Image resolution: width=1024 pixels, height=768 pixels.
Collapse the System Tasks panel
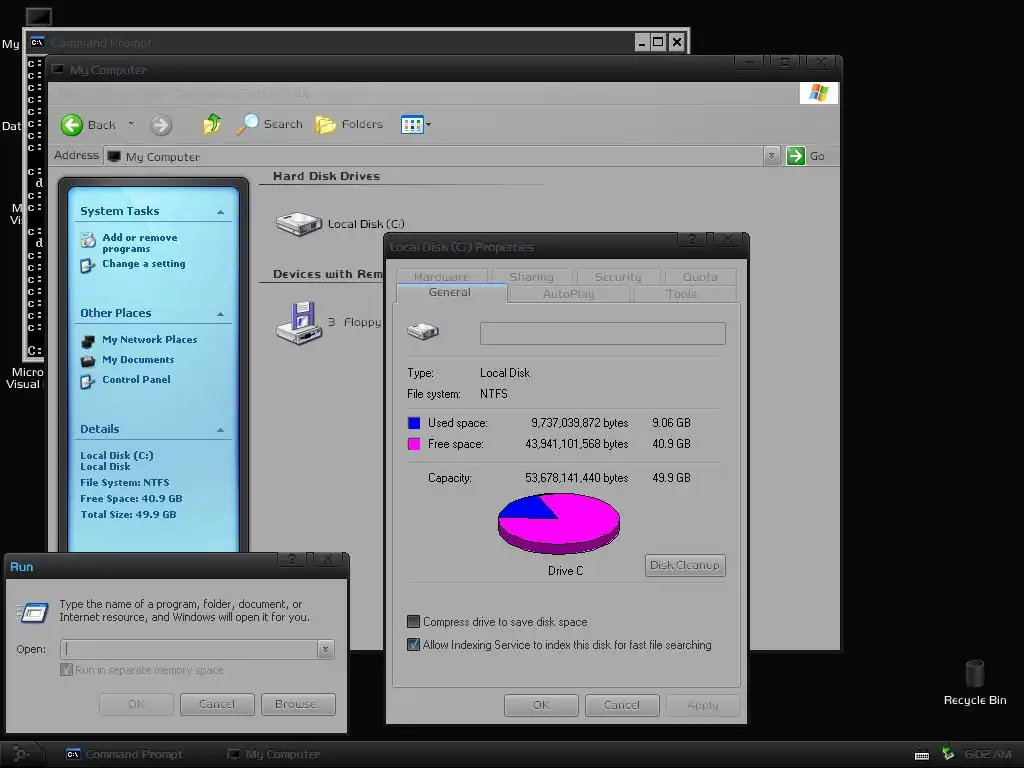[221, 212]
